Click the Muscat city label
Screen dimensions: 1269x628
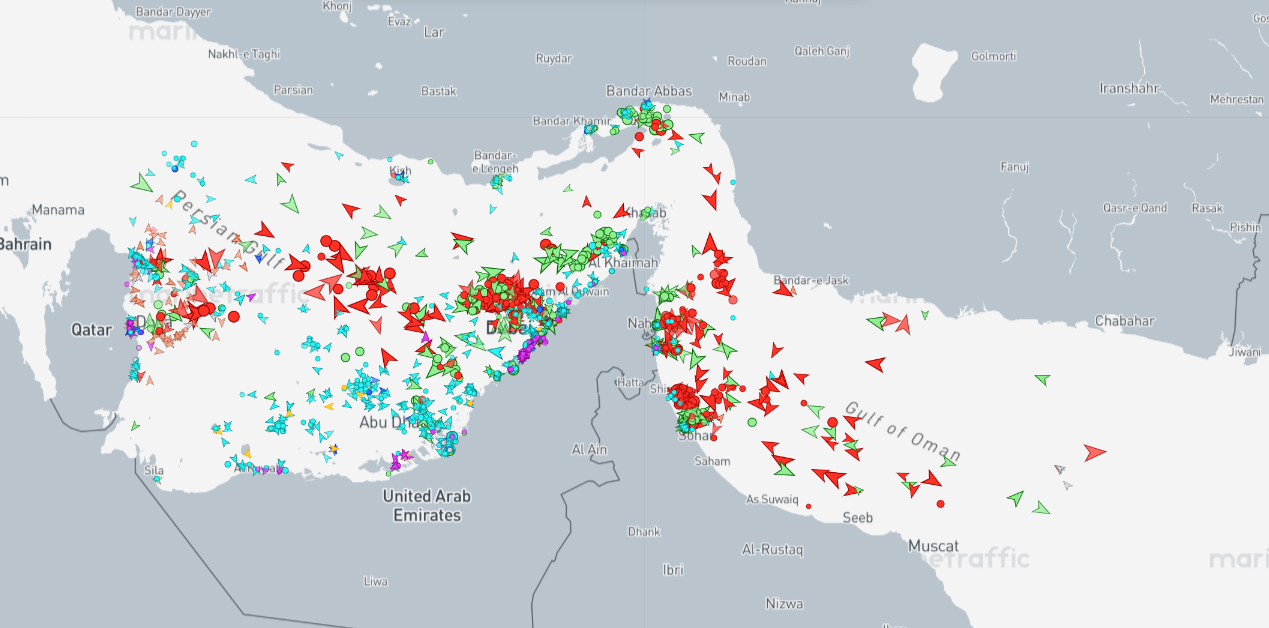click(933, 546)
